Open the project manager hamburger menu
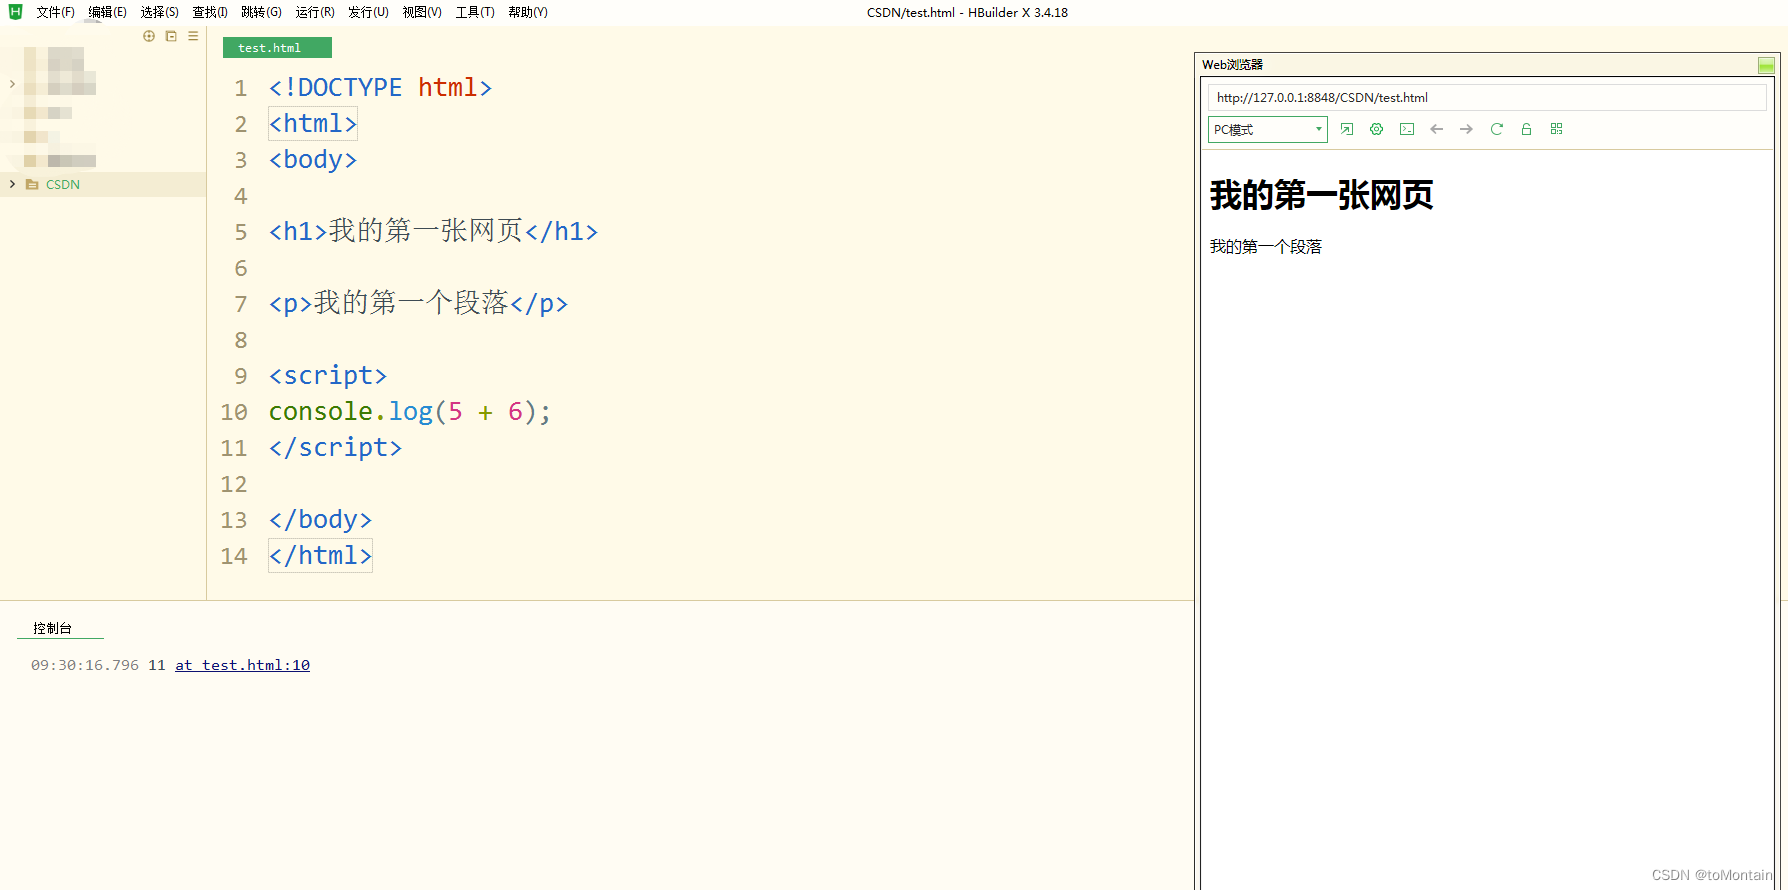Viewport: 1788px width, 890px height. 193,36
